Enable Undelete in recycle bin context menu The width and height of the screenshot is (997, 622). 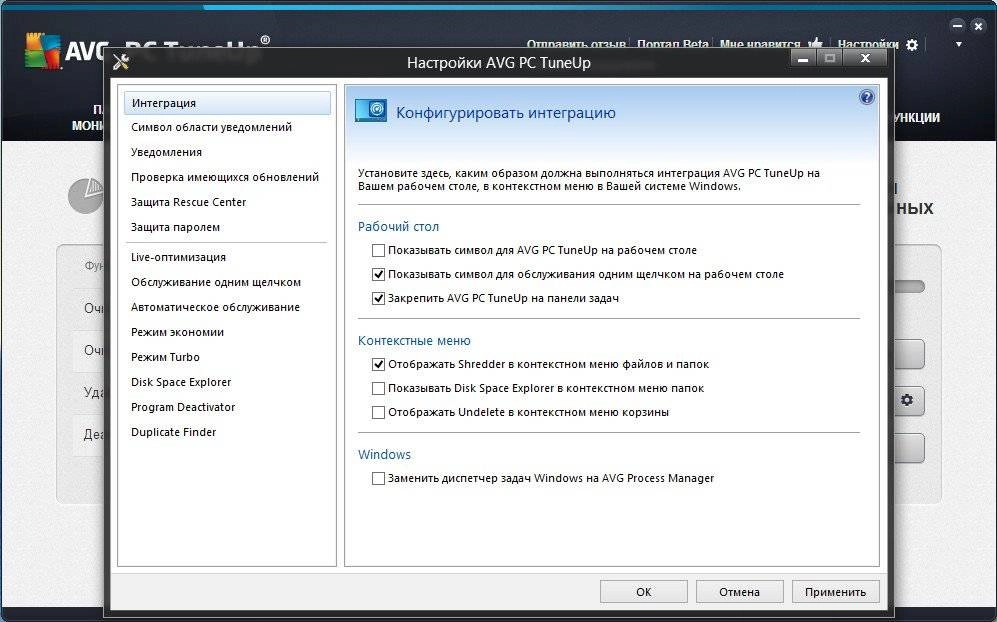378,412
